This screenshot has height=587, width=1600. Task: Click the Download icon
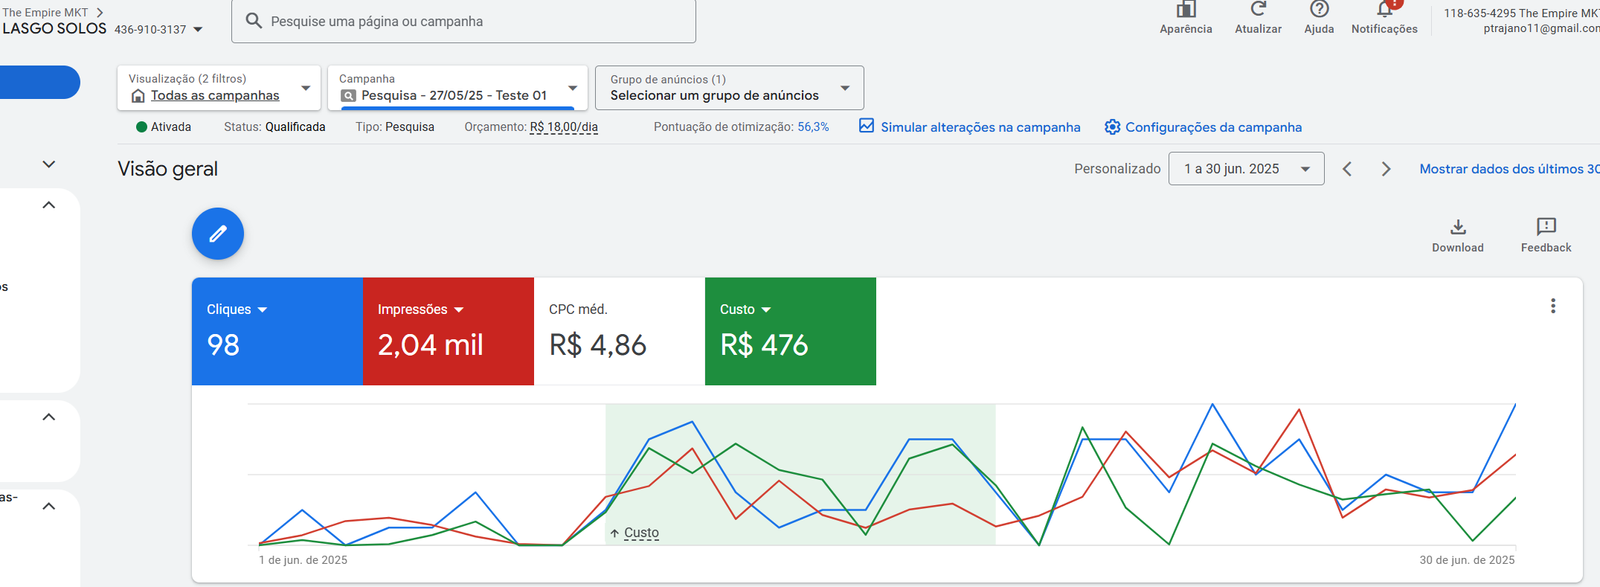1458,227
